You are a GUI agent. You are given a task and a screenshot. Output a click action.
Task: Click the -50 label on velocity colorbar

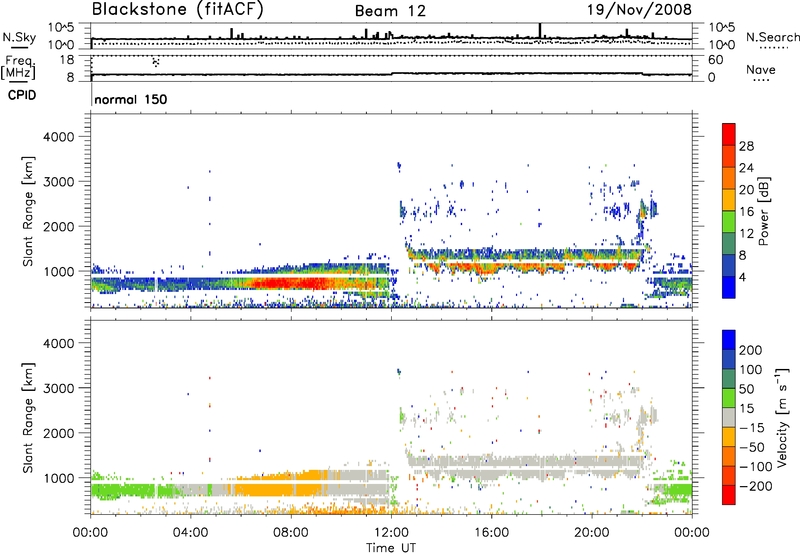(x=752, y=447)
